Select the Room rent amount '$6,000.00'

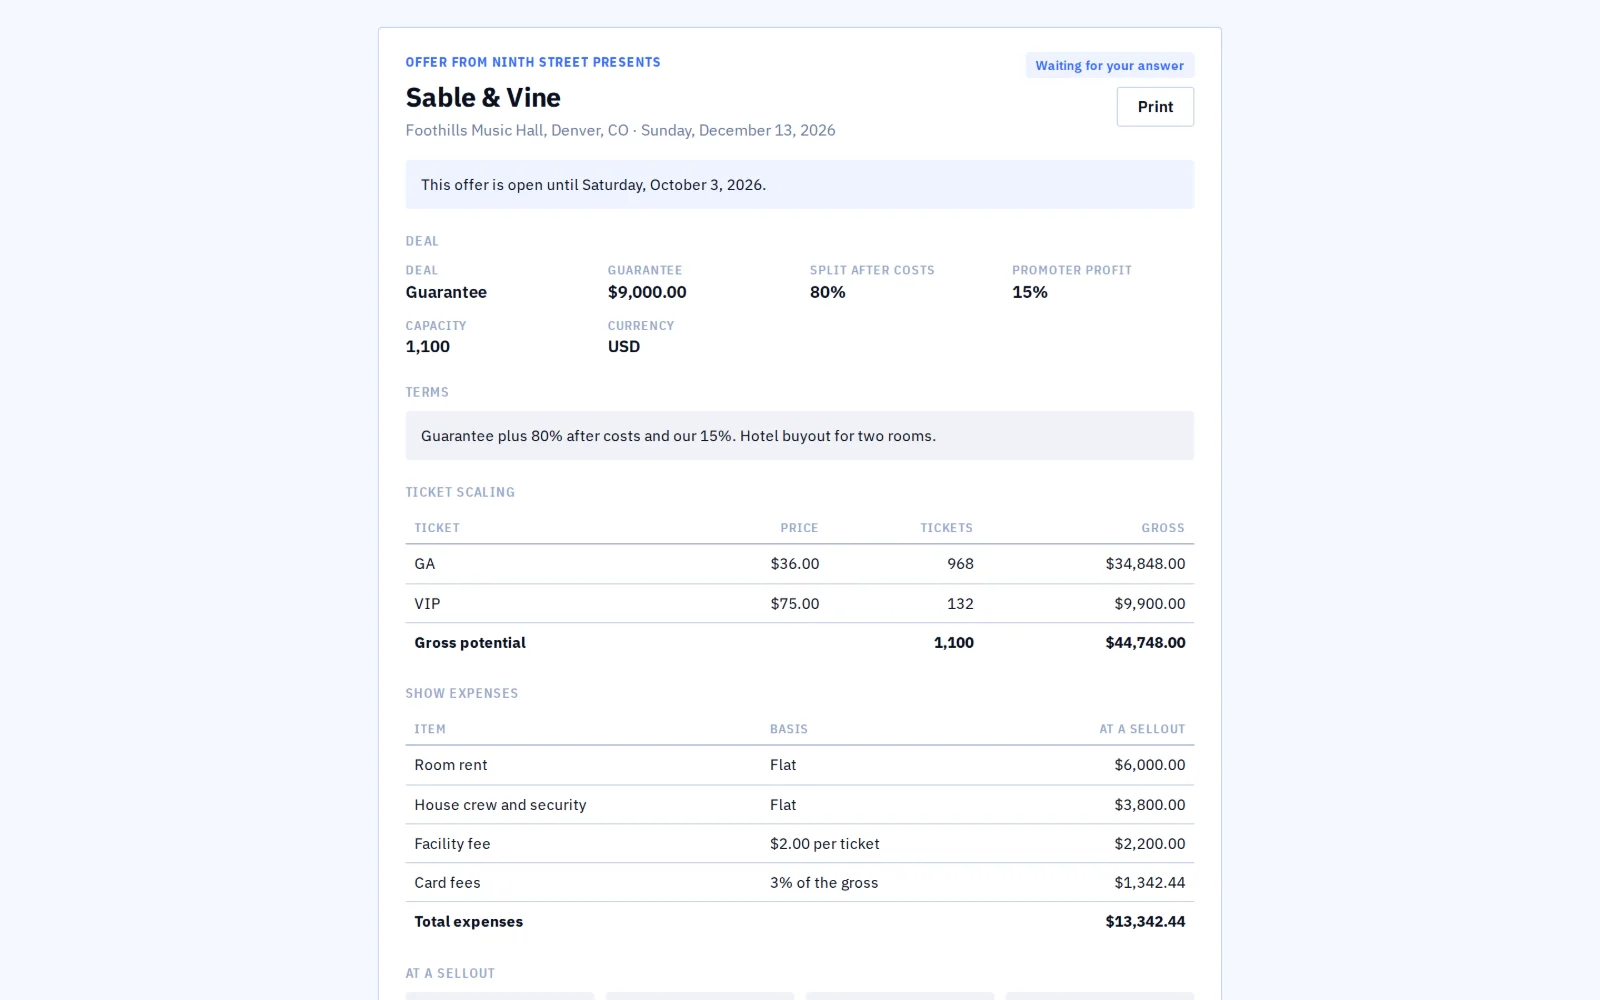point(1150,765)
